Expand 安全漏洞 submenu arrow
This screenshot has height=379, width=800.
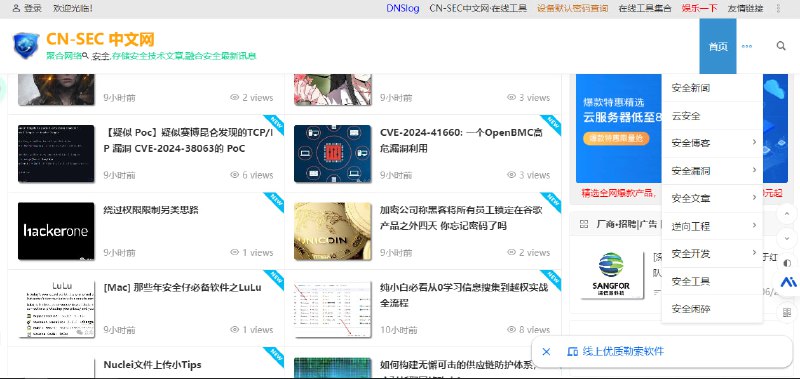pyautogui.click(x=754, y=170)
